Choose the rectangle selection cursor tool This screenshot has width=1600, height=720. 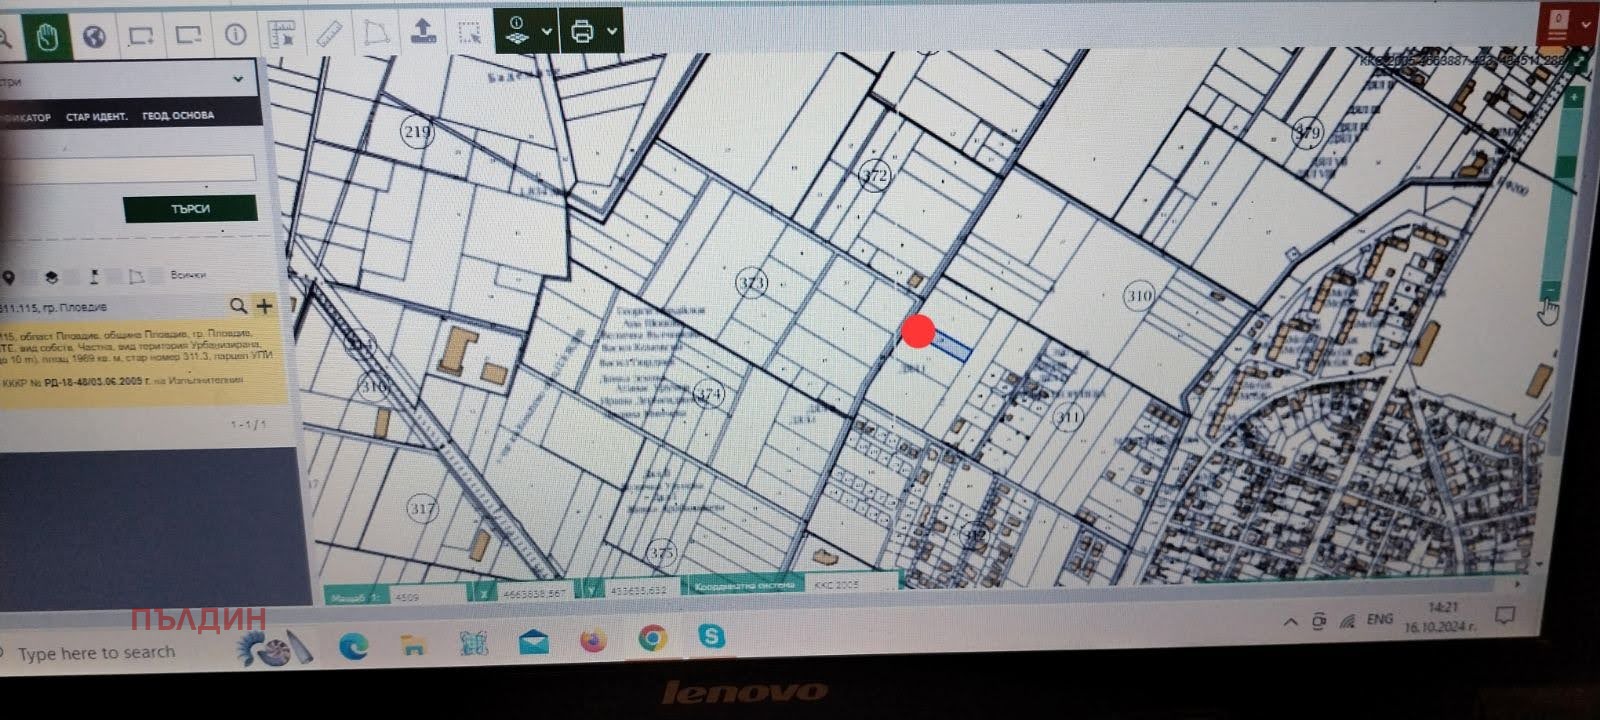[x=469, y=32]
